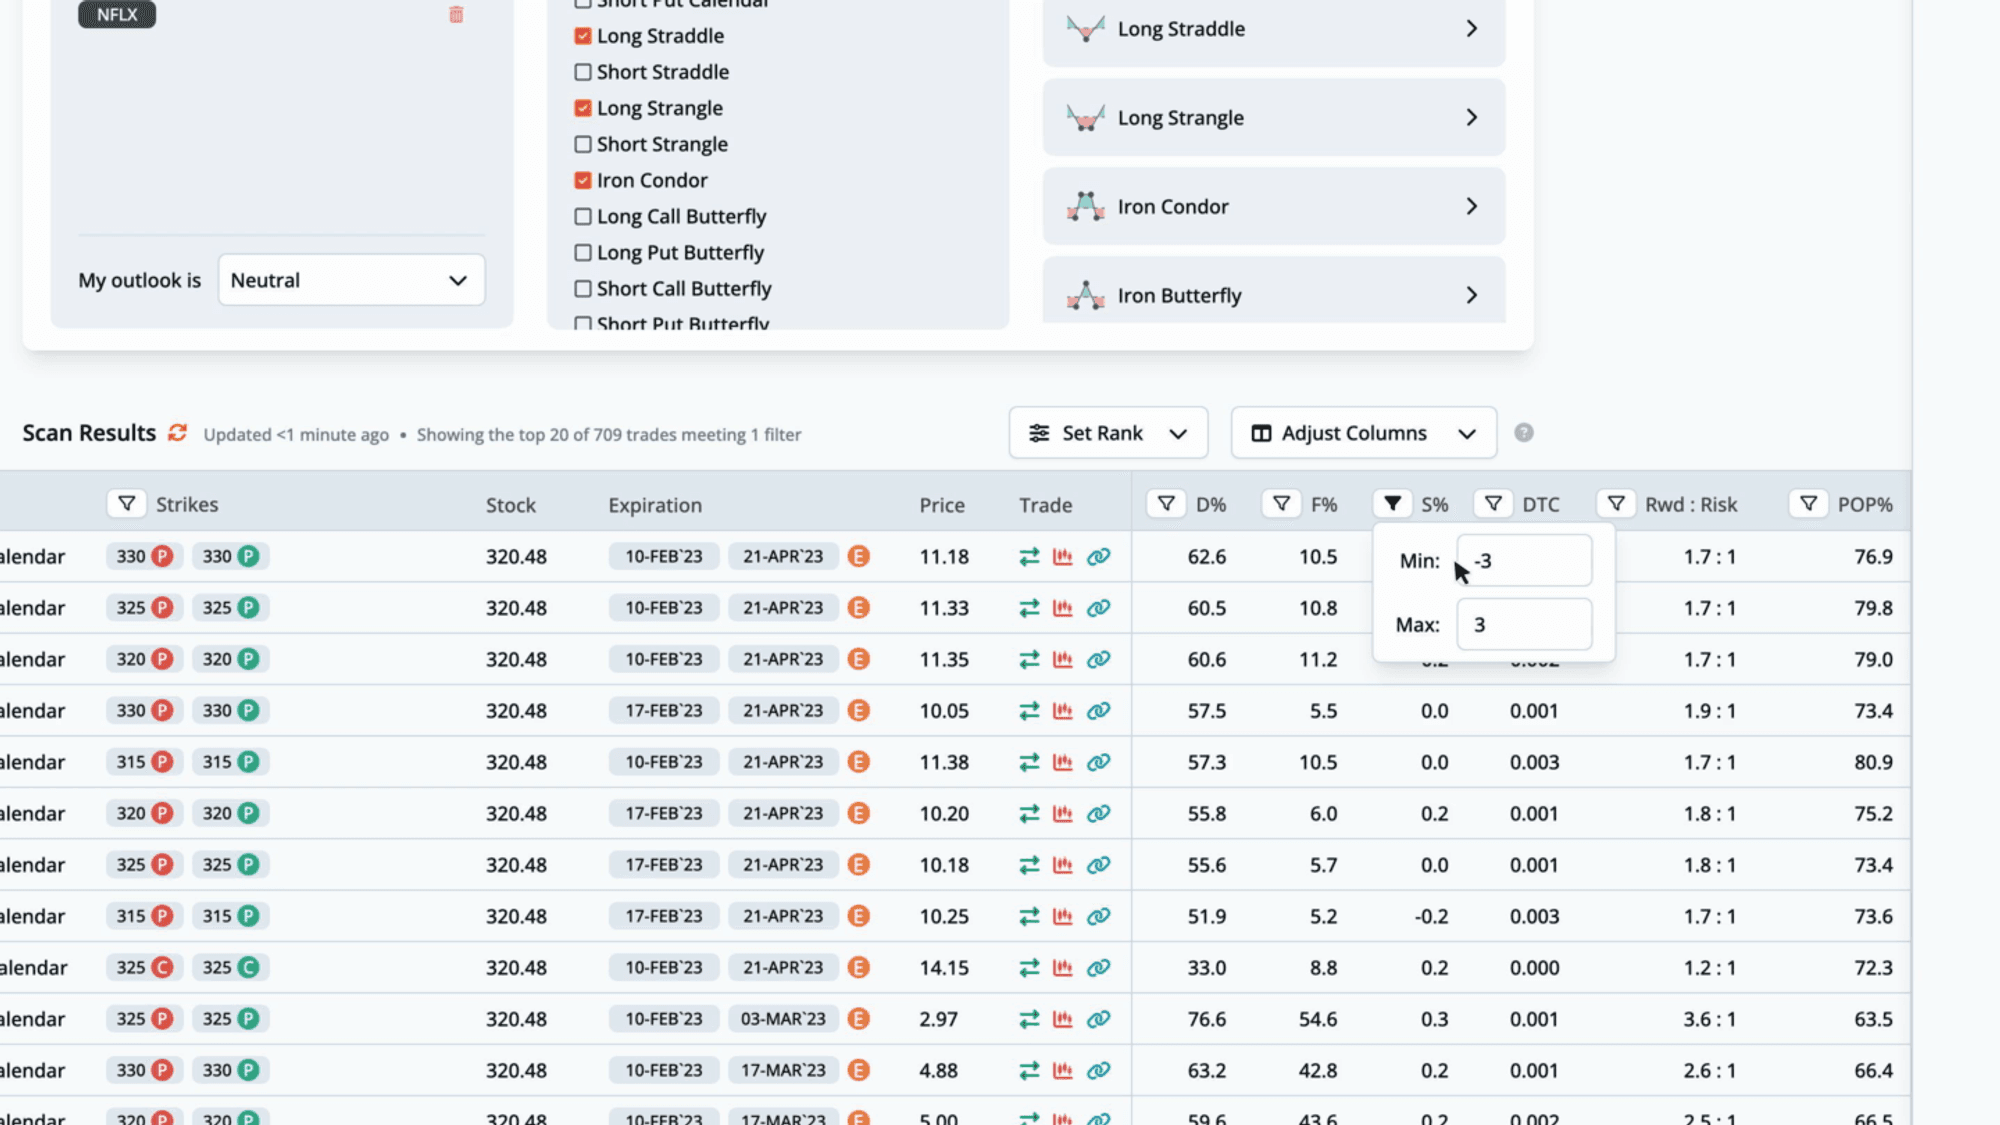
Task: Open the Strikes column filter funnel
Action: (127, 504)
